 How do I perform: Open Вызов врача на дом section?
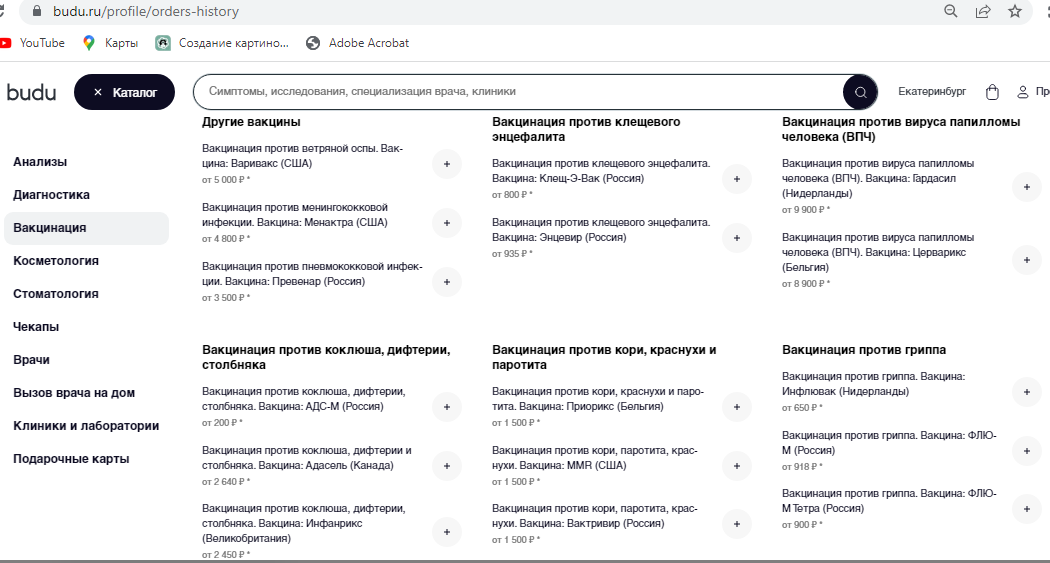[74, 393]
